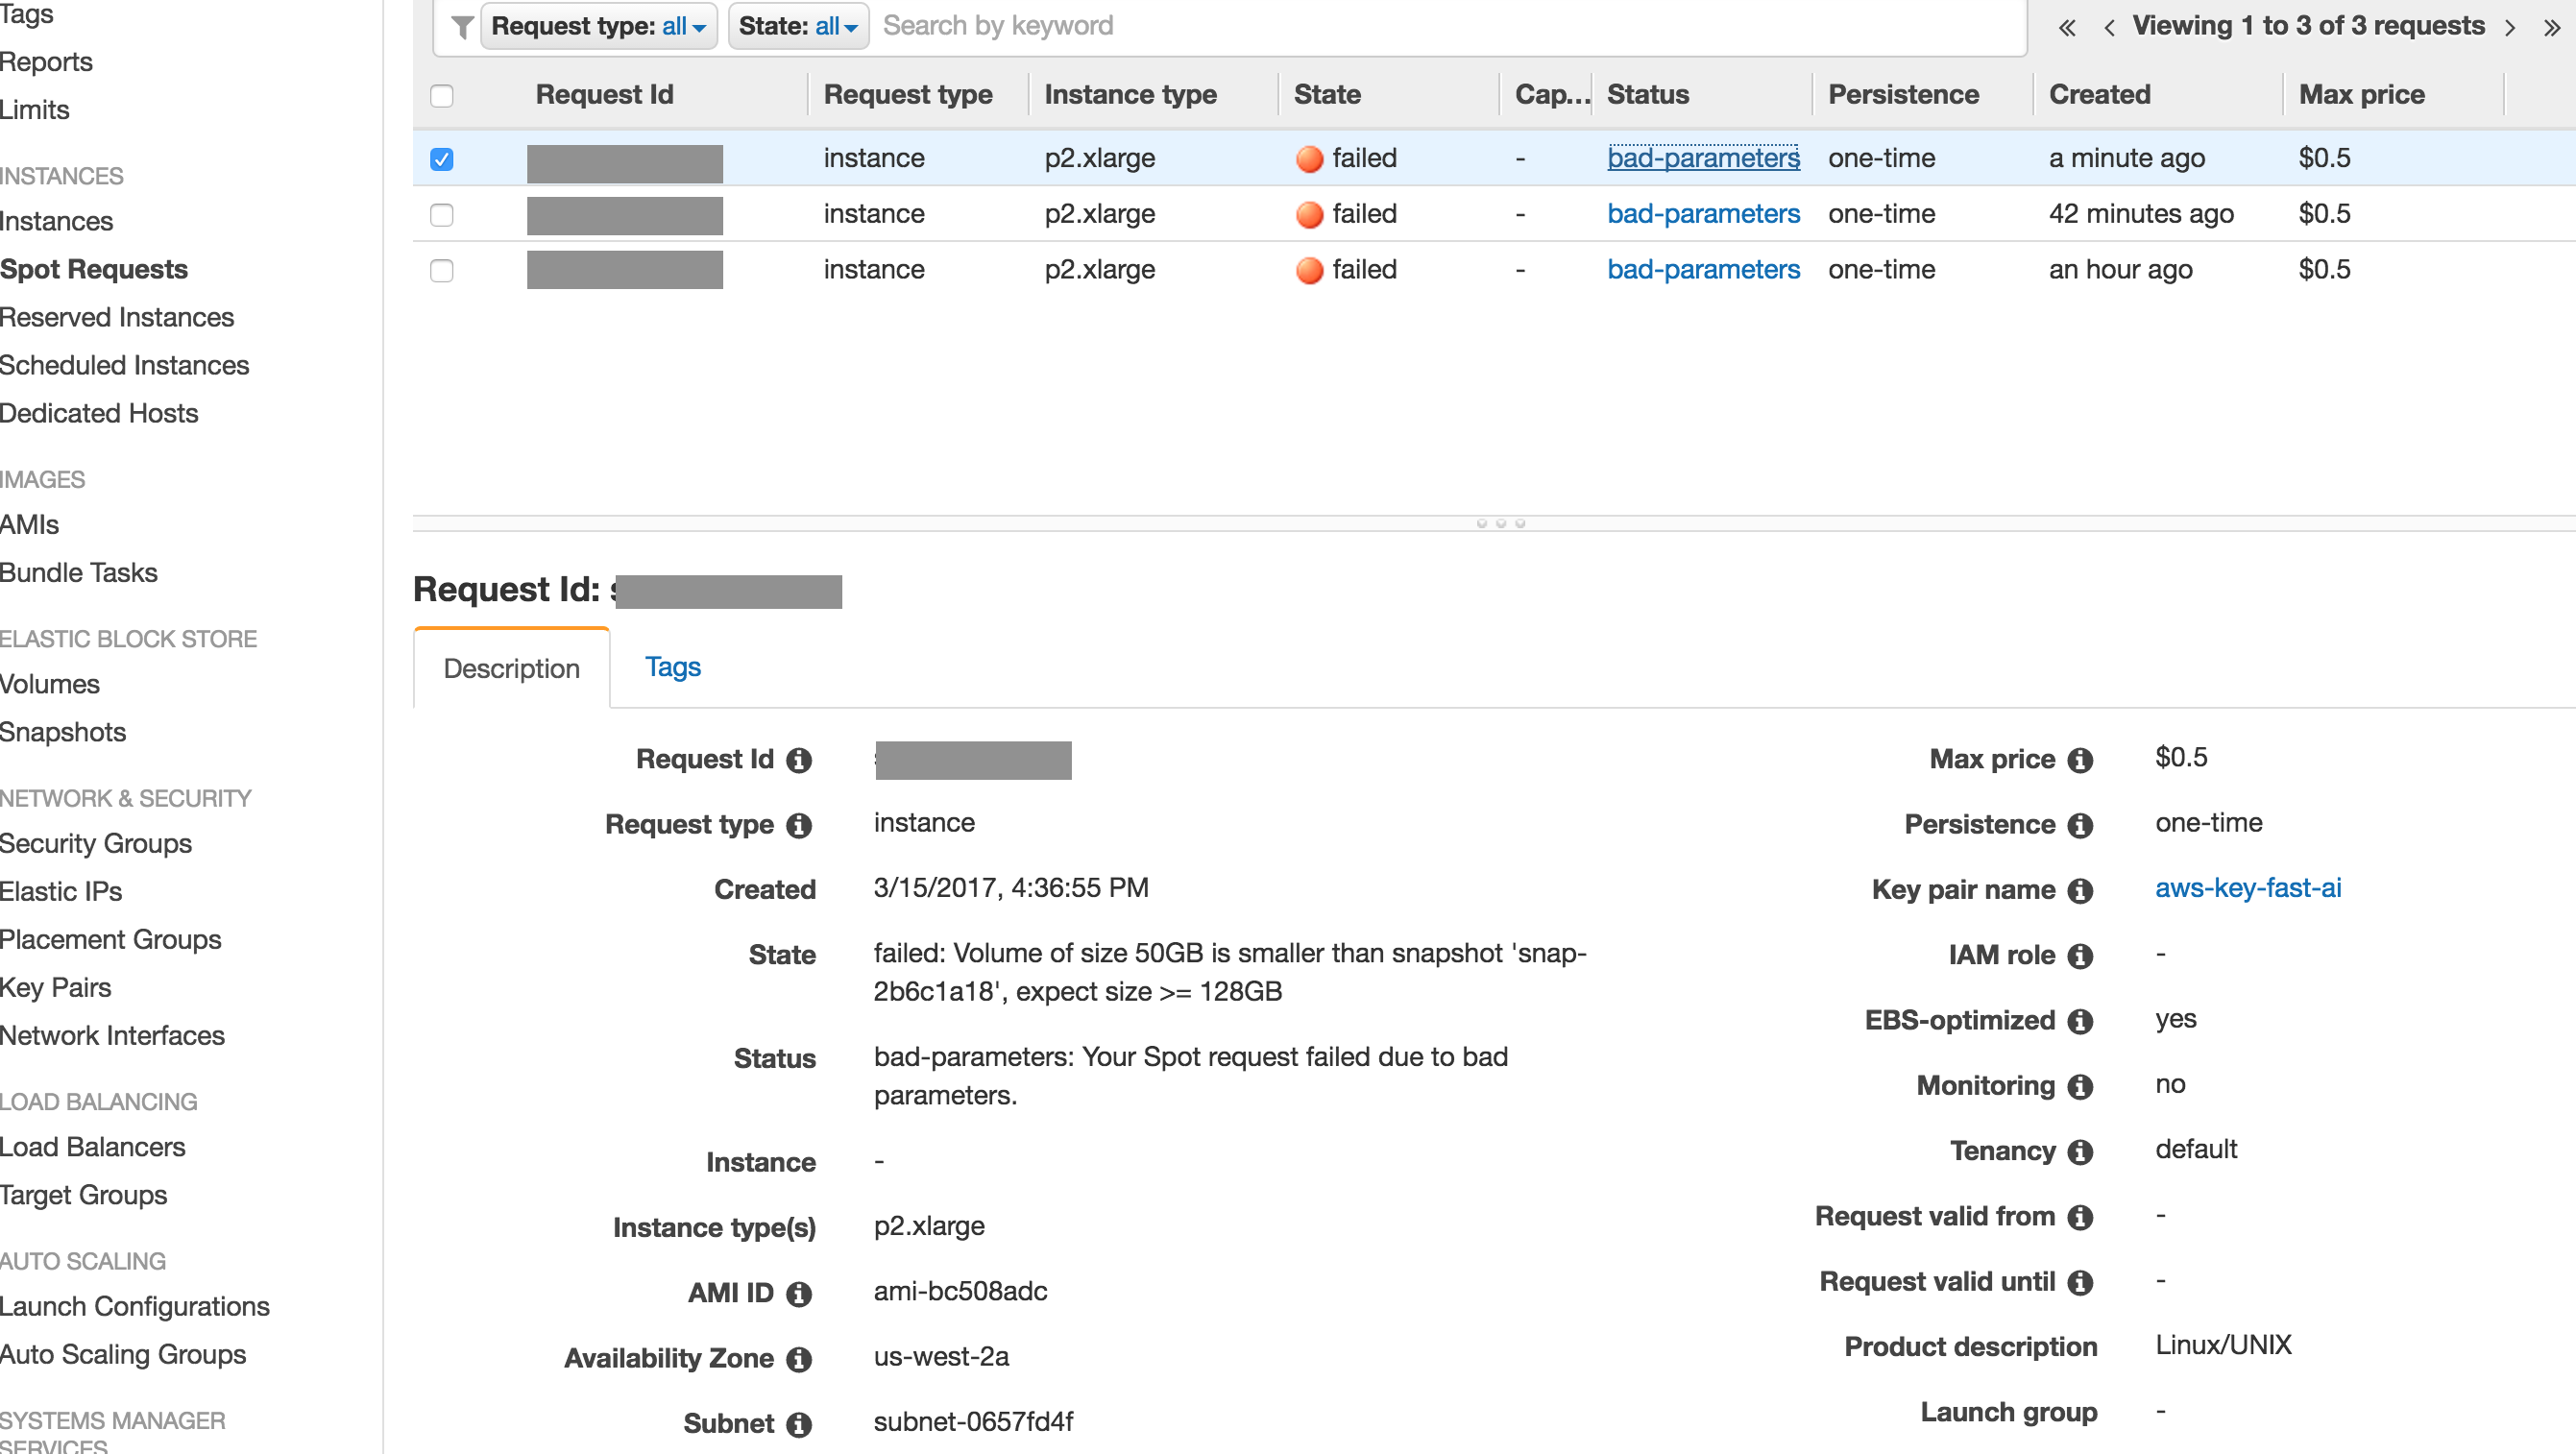The height and width of the screenshot is (1454, 2576).
Task: Click bad-parameters status of hour-old request
Action: pyautogui.click(x=1702, y=270)
